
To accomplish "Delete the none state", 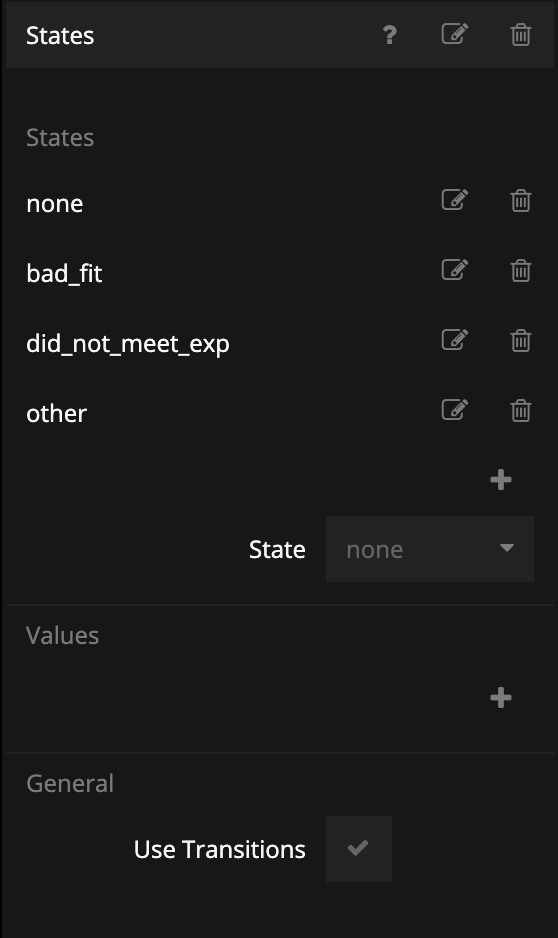I will (521, 200).
